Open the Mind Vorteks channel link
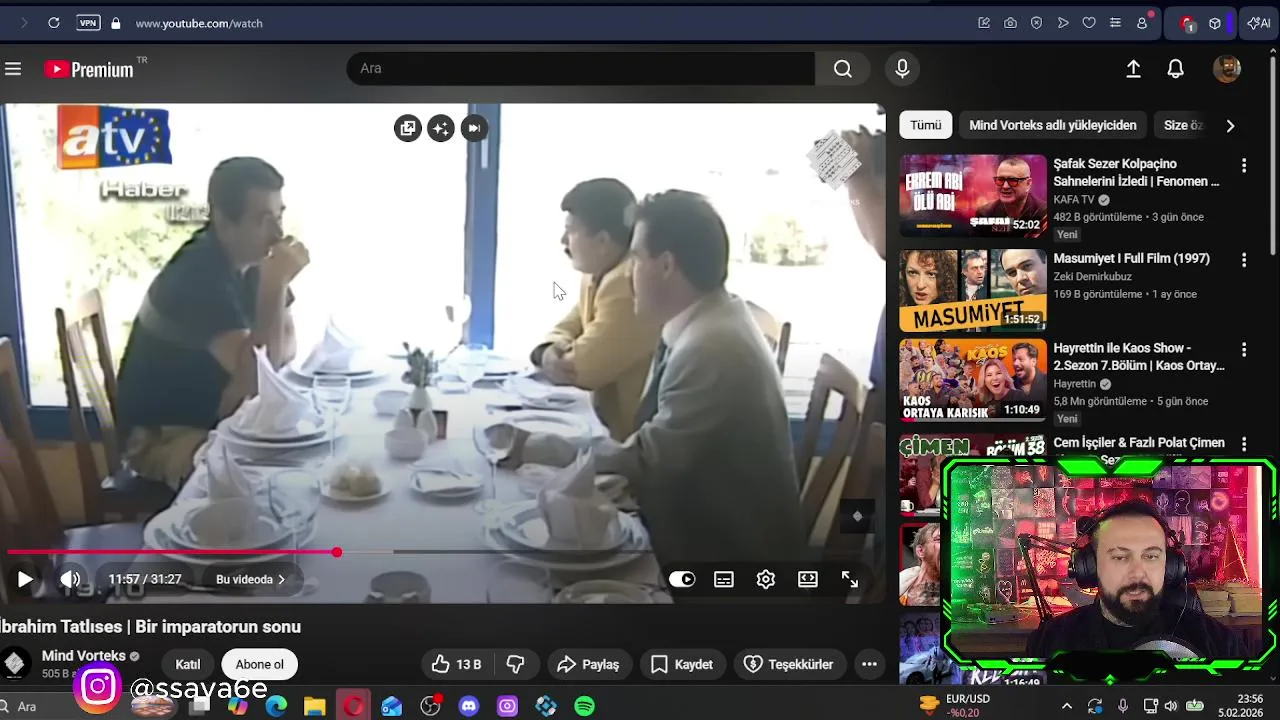The image size is (1280, 720). (x=84, y=656)
